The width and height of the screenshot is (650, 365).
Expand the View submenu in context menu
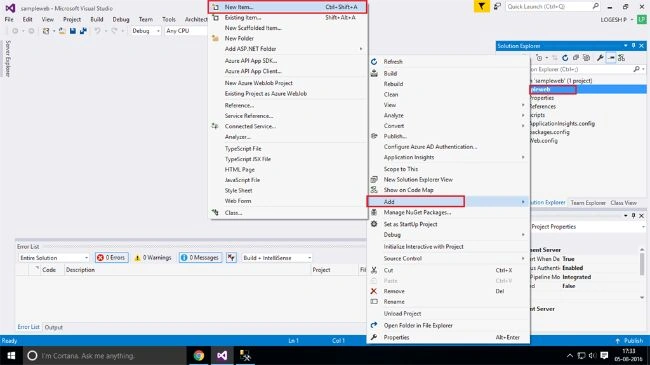click(448, 105)
